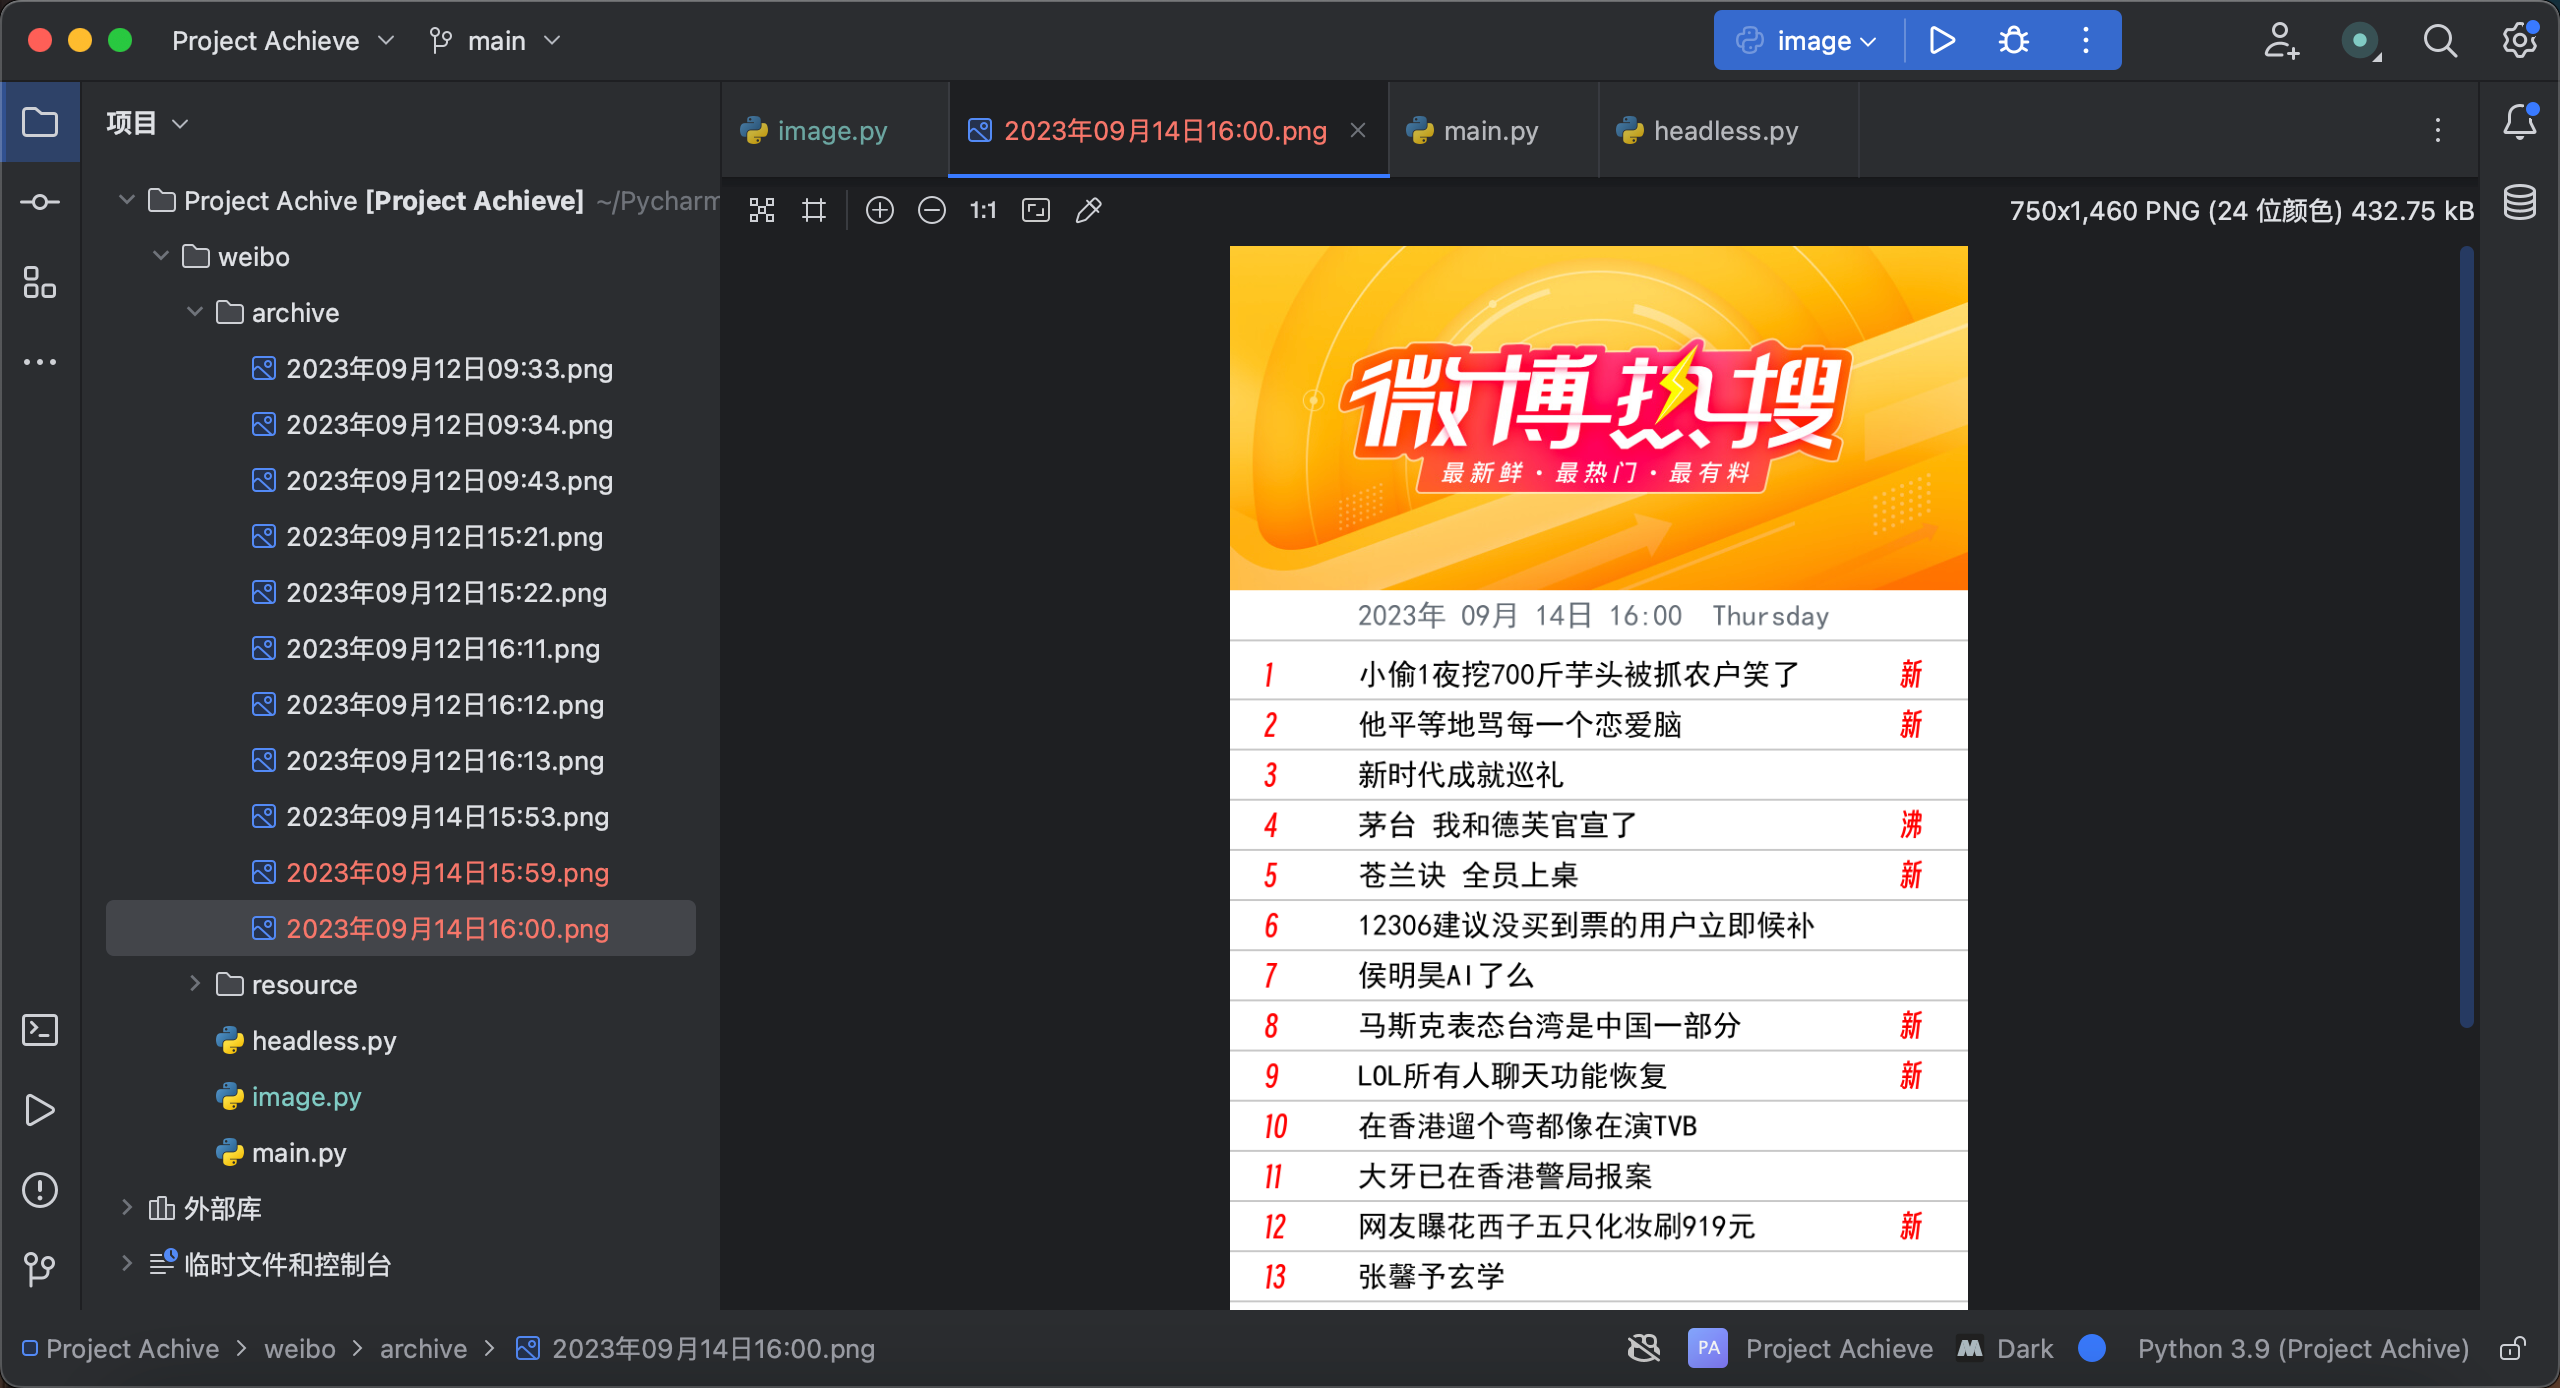Open the Python Packages tool window
The height and width of the screenshot is (1388, 2560).
[40, 282]
